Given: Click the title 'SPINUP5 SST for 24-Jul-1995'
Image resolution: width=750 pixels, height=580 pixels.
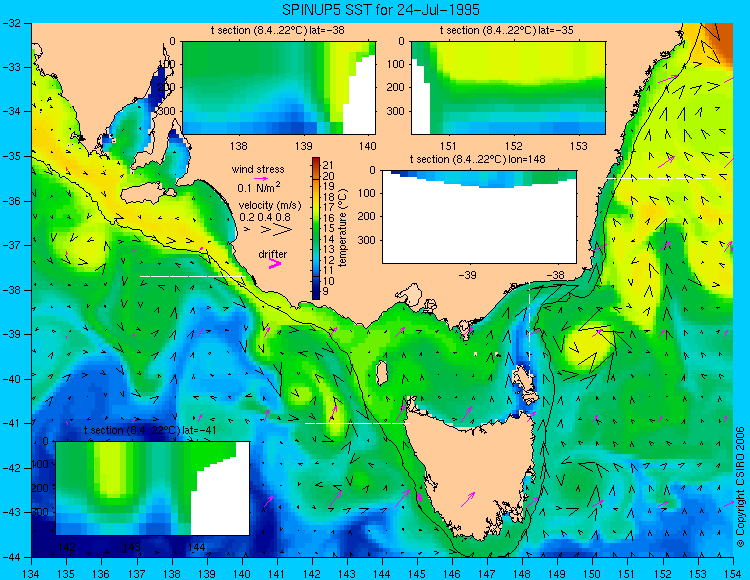Looking at the screenshot, I should tap(381, 10).
